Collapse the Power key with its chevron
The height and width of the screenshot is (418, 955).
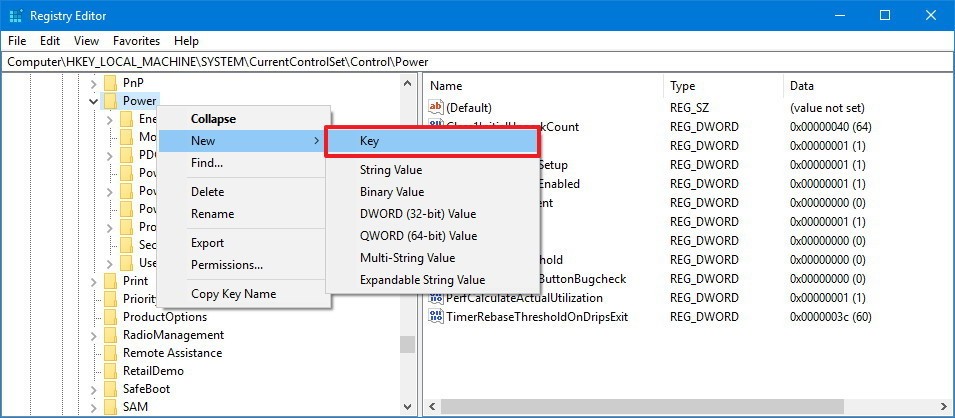coord(93,101)
